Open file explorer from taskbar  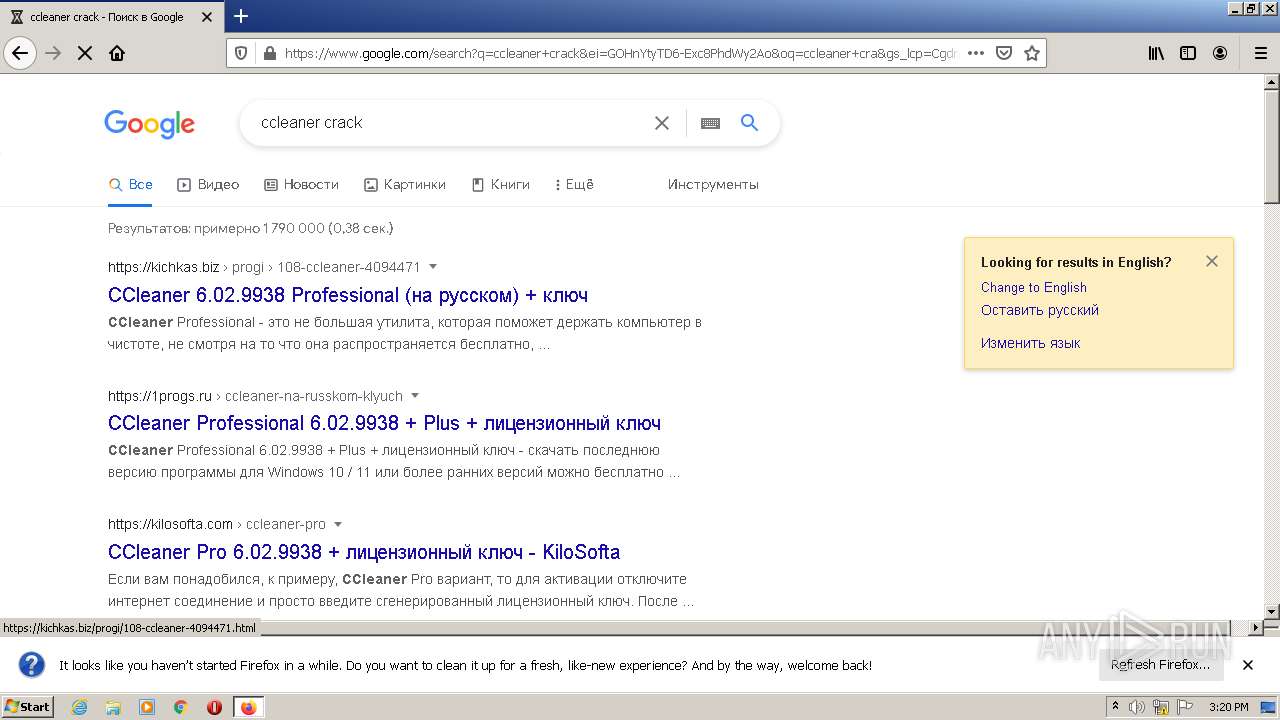113,707
